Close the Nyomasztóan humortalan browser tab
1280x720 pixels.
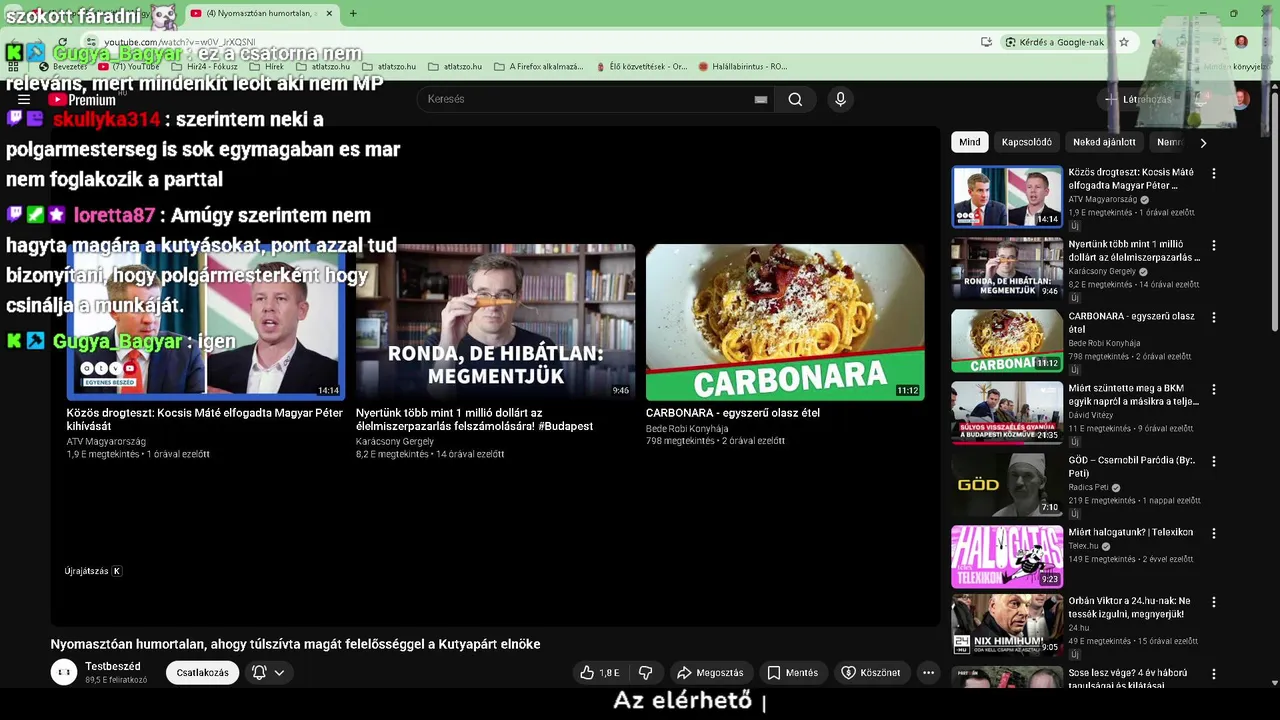coord(329,13)
